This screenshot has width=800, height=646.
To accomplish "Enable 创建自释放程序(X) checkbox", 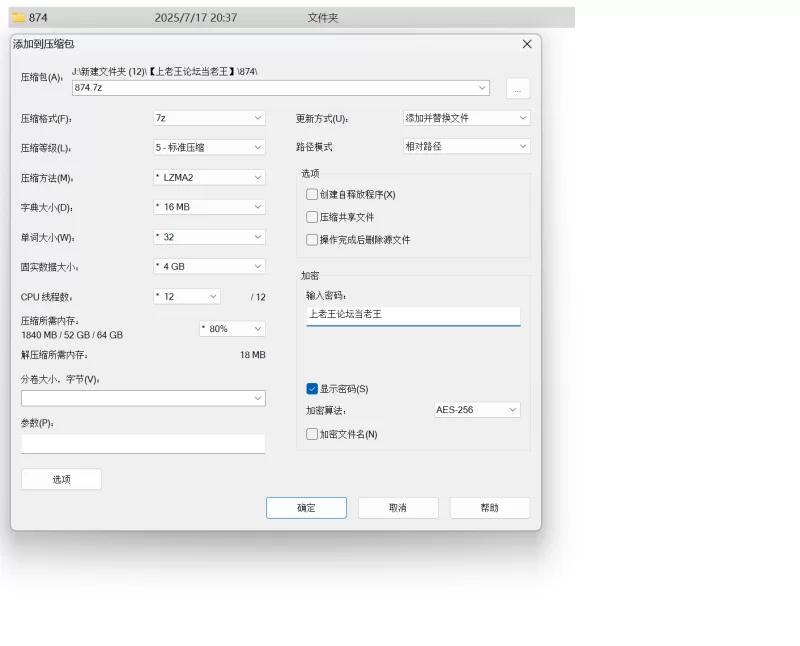I will (312, 194).
